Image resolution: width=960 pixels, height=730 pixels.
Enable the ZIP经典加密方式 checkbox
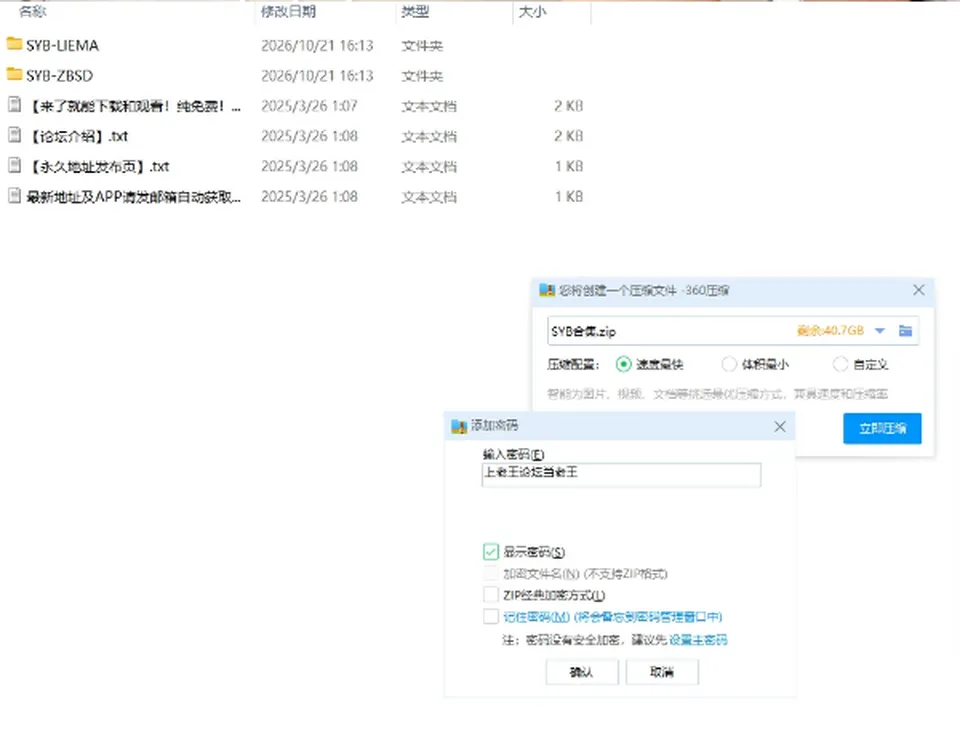[x=490, y=595]
